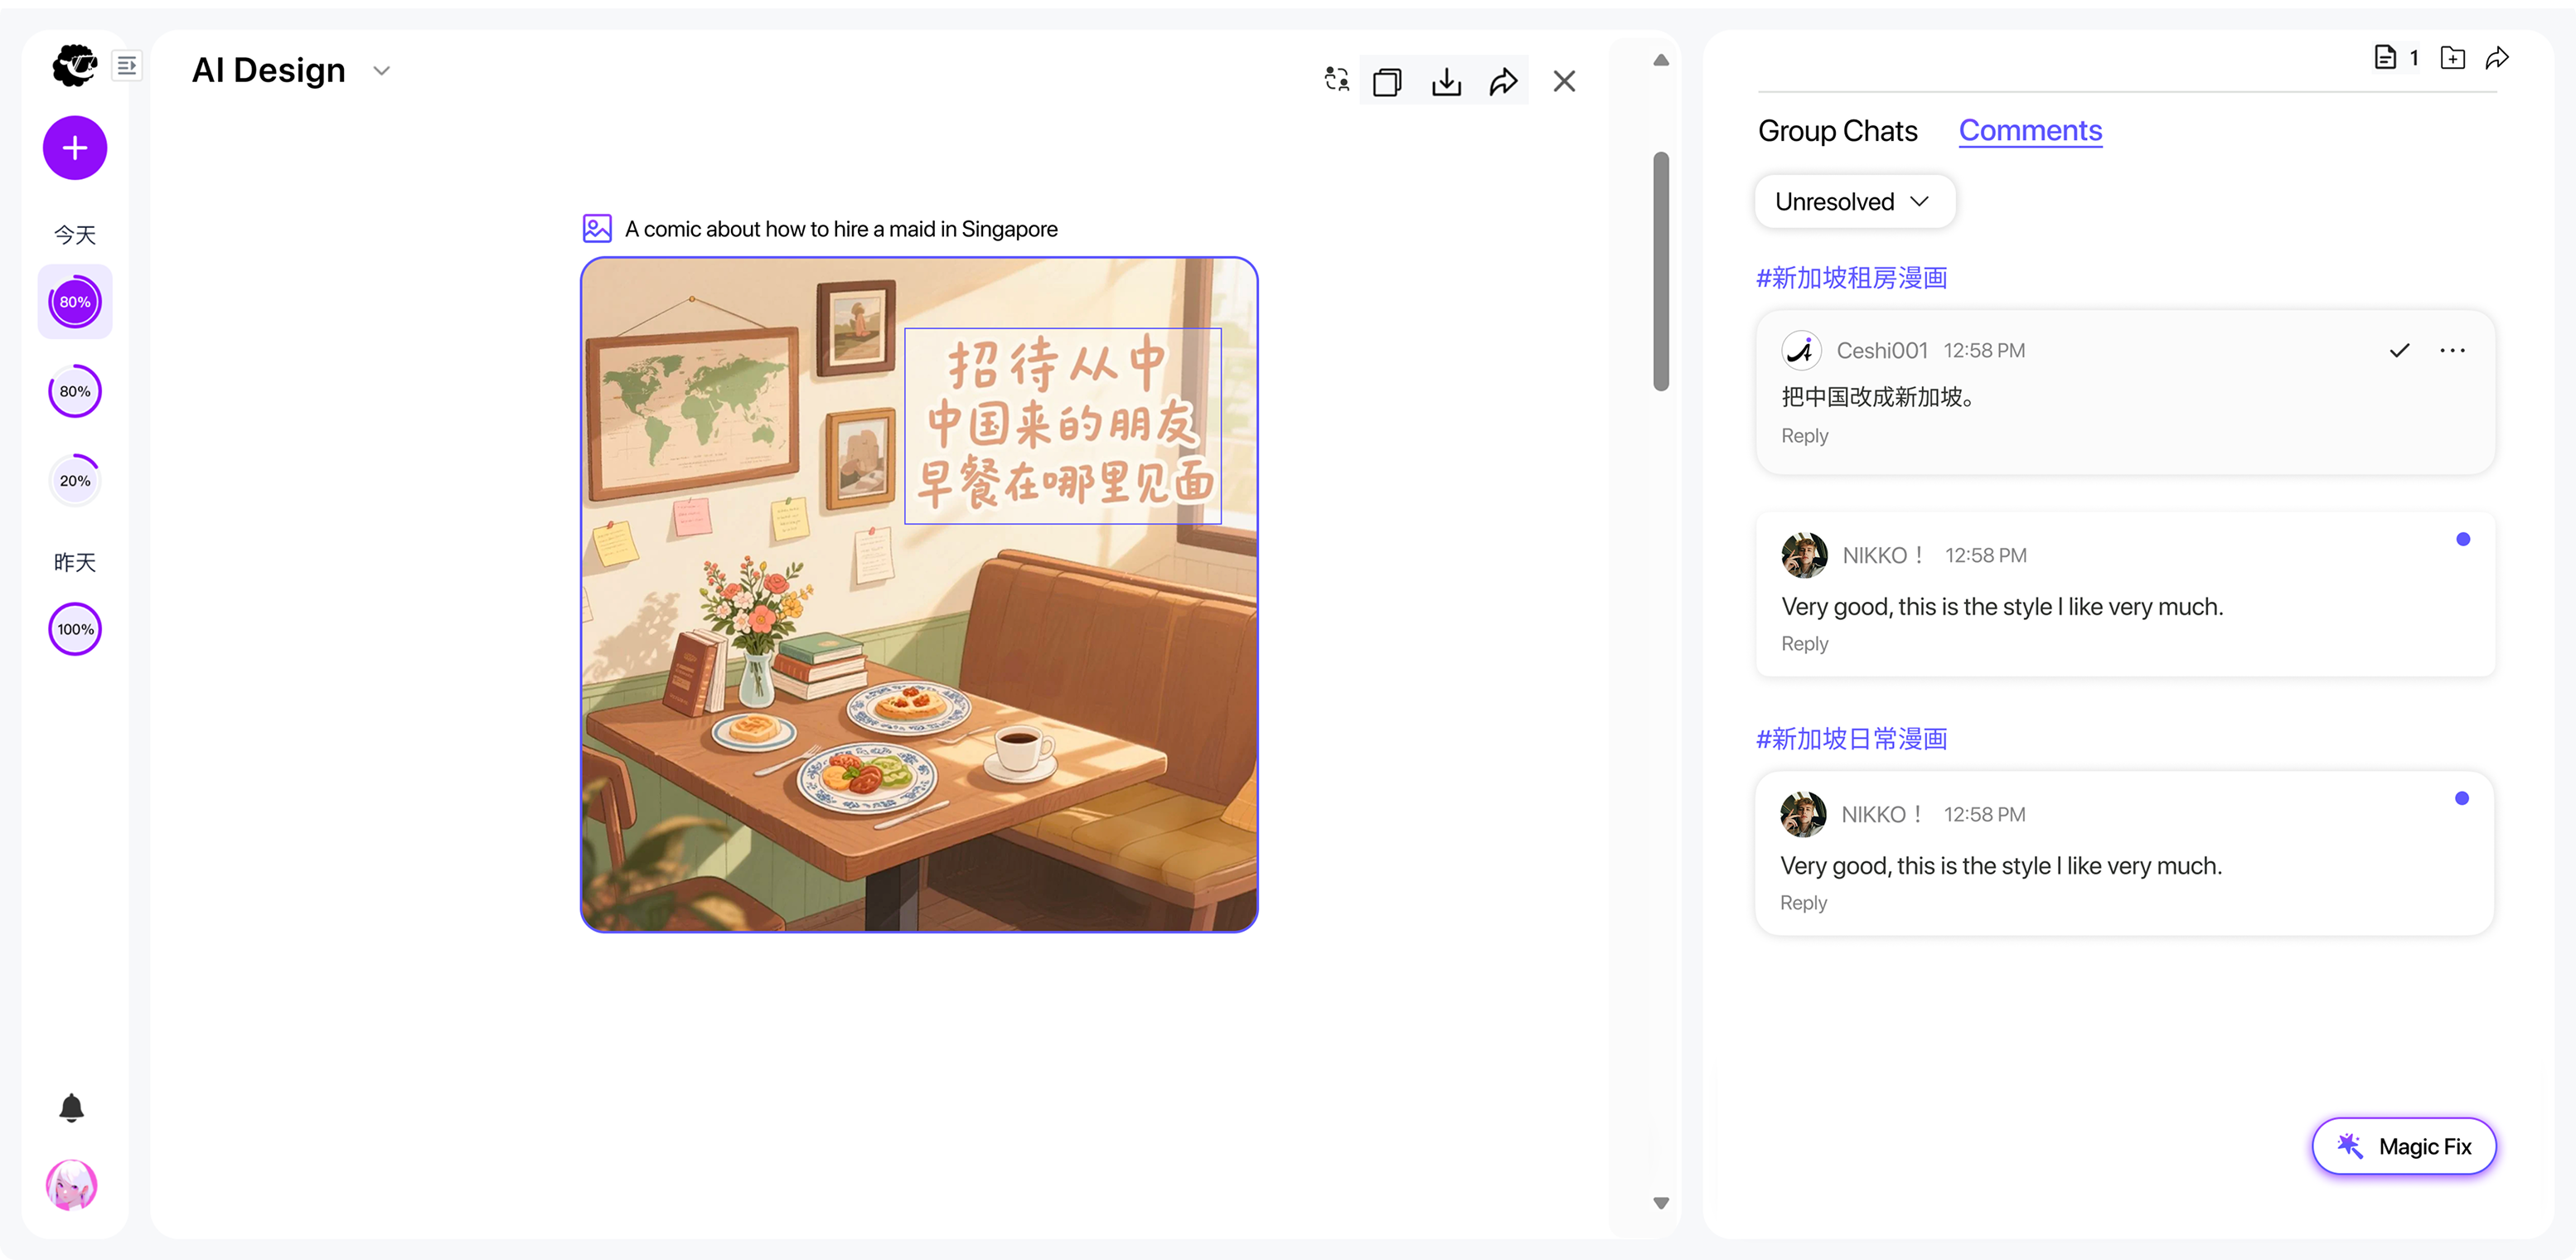Open the Unresolved filter dropdown
The height and width of the screenshot is (1260, 2576).
pos(1854,201)
